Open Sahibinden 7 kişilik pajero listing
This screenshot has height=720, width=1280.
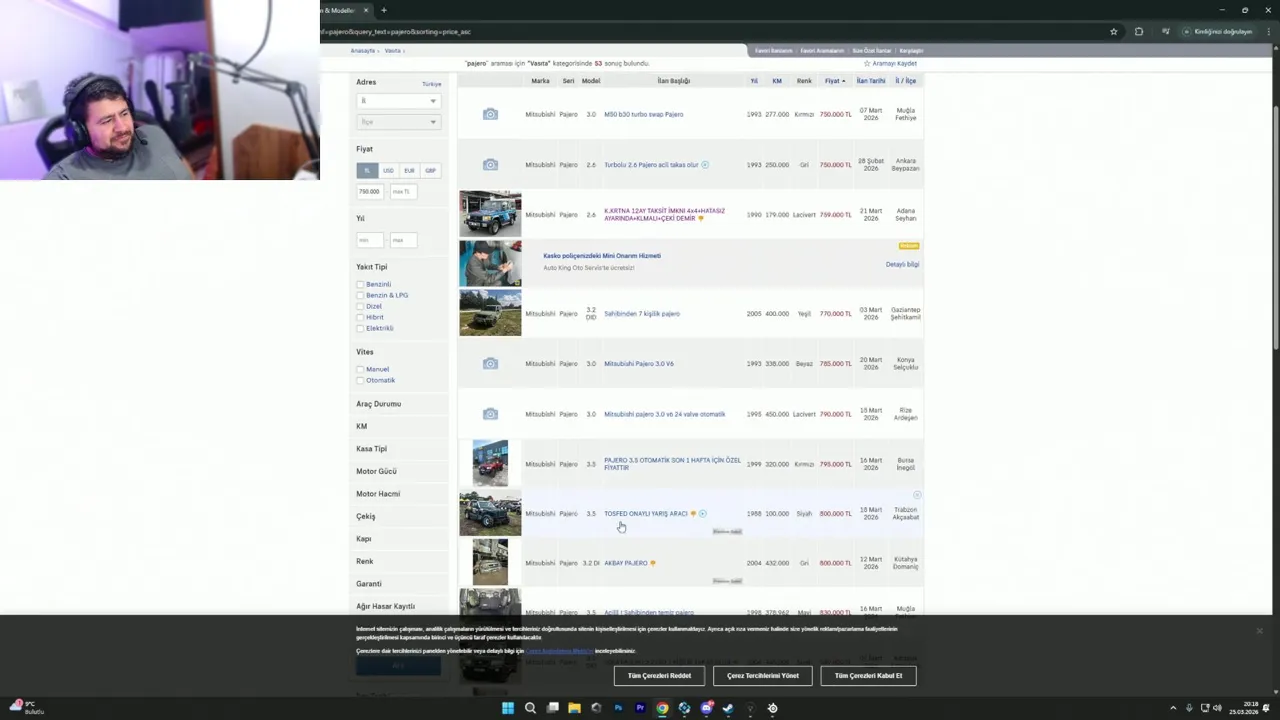642,314
